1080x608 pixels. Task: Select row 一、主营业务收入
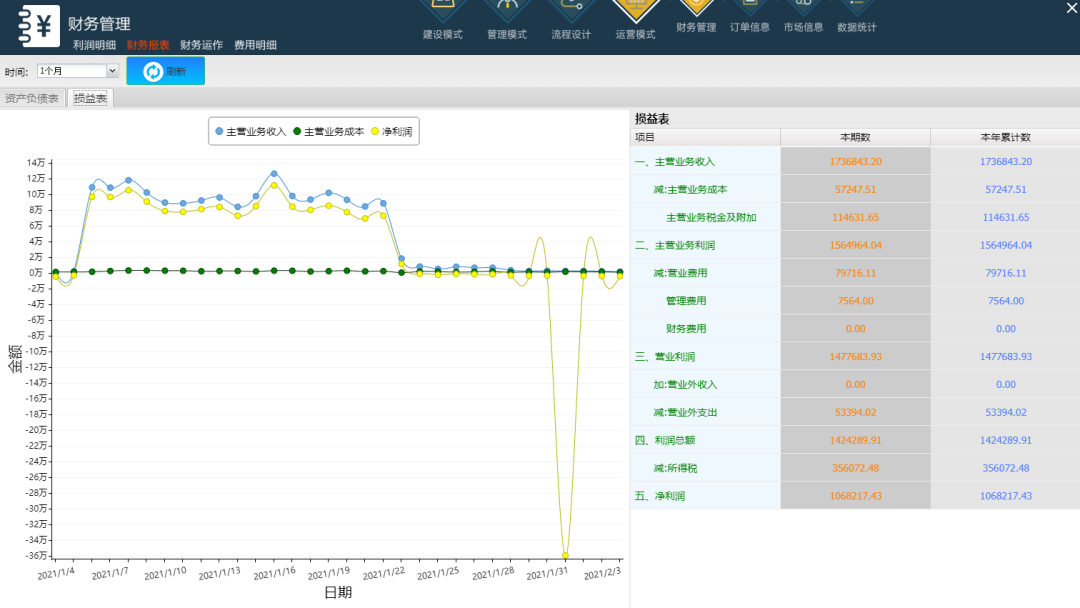coord(855,161)
